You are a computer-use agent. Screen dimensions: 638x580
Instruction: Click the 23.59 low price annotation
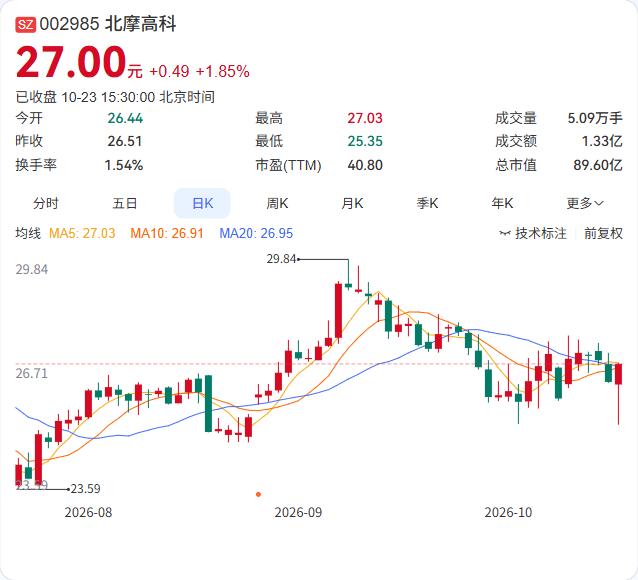(85, 488)
